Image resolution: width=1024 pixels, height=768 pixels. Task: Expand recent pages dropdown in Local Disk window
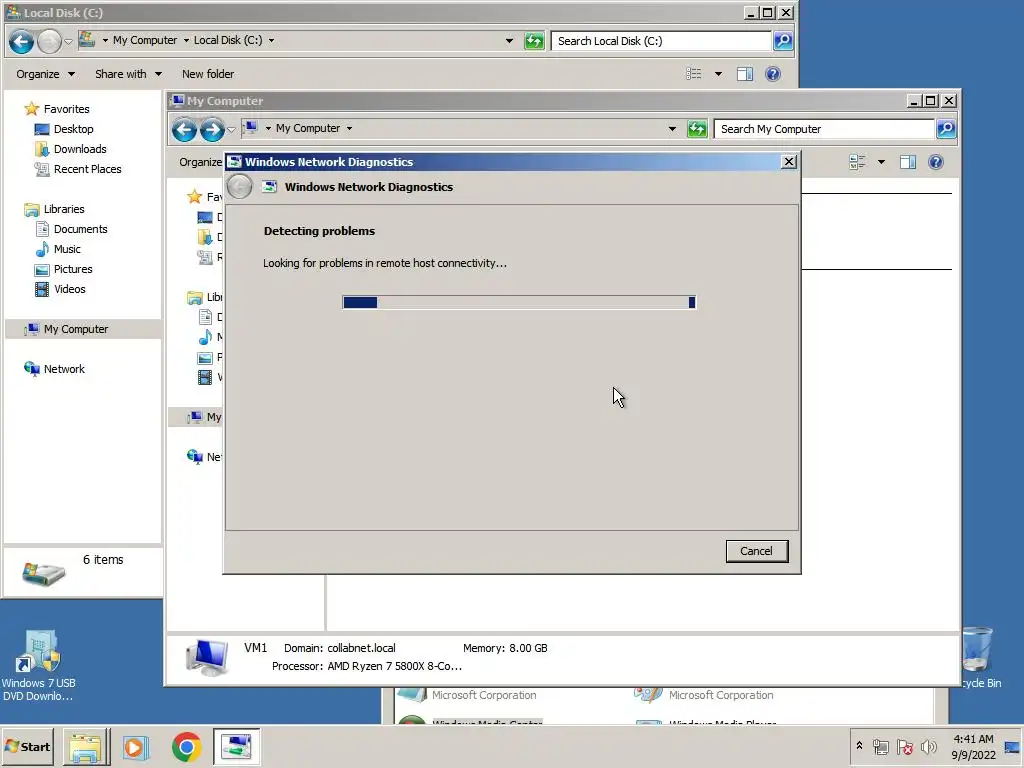point(68,41)
